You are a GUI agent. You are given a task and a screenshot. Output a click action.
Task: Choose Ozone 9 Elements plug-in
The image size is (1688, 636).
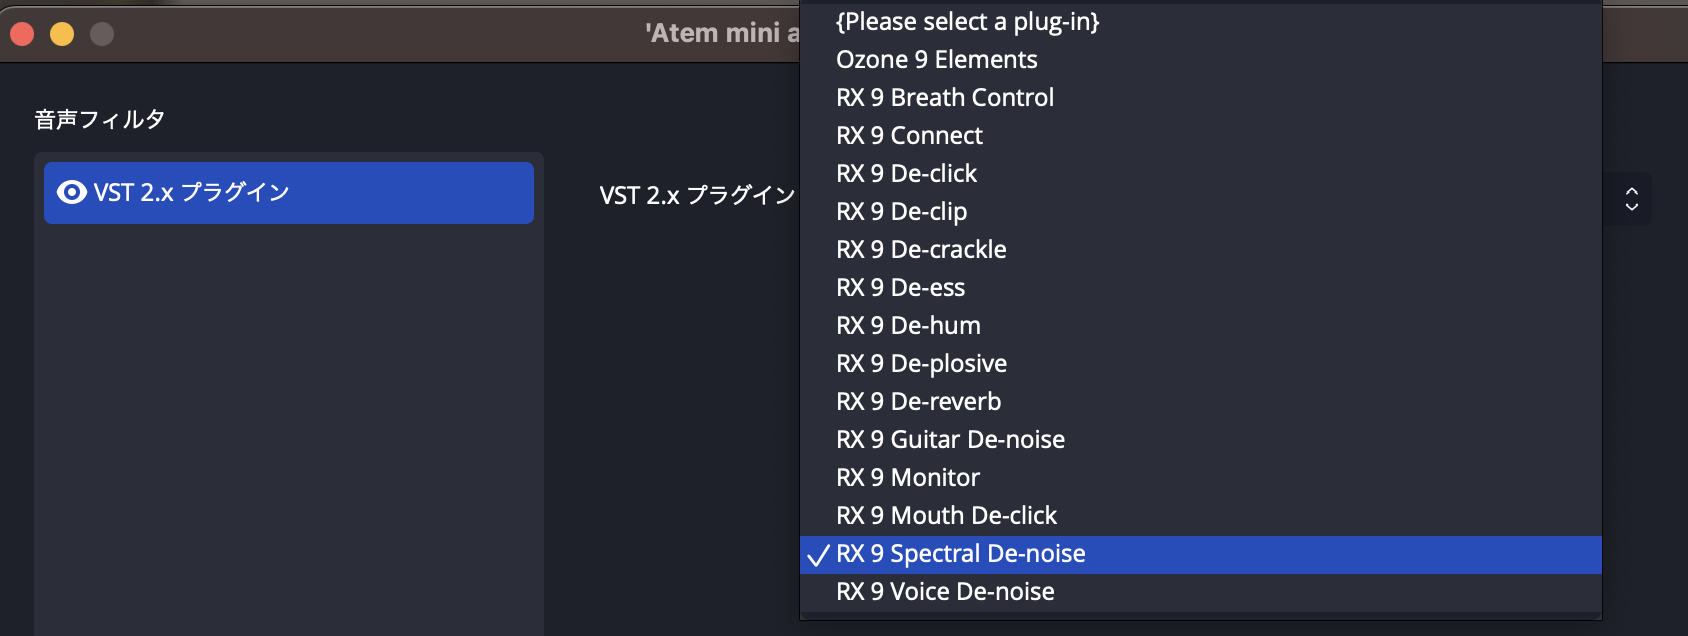937,60
